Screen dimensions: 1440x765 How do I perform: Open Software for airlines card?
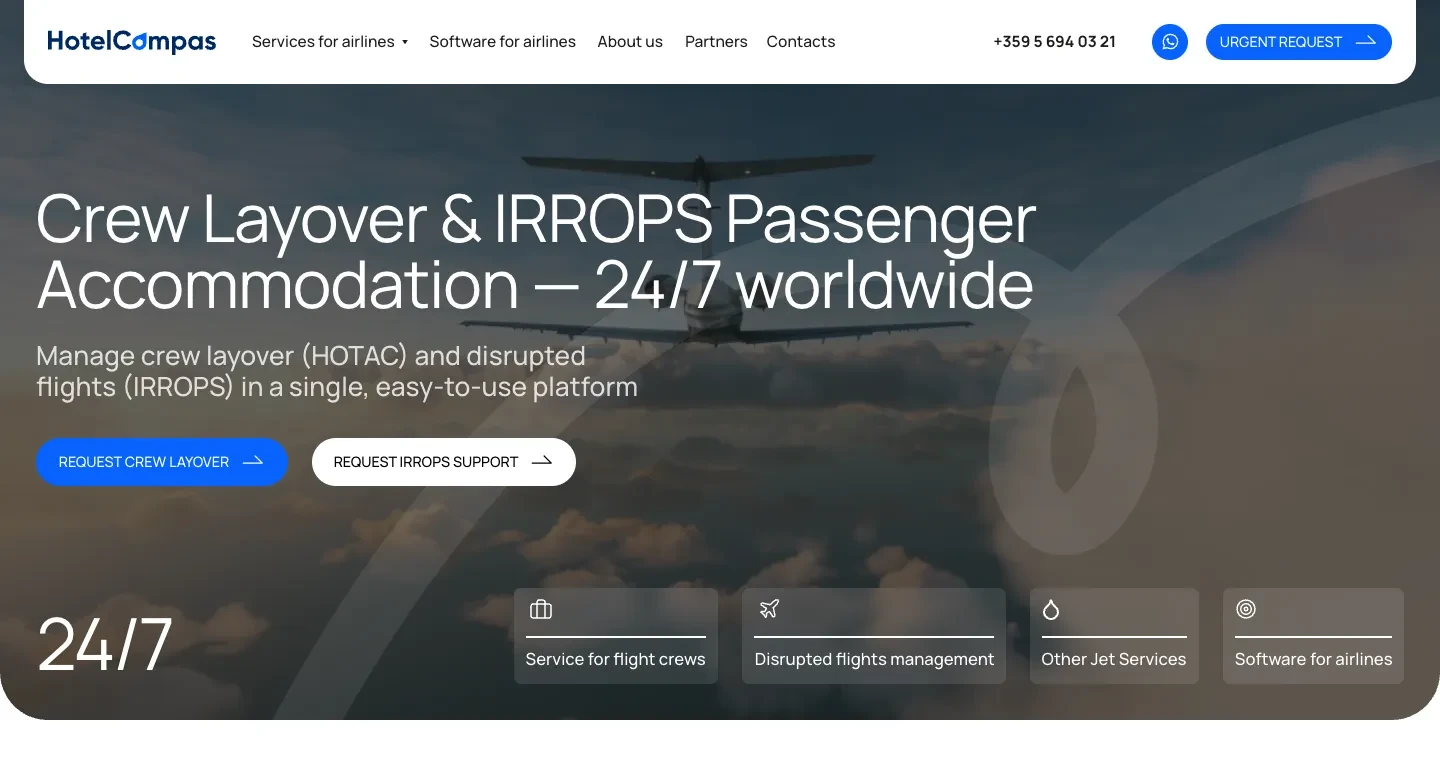tap(1313, 636)
